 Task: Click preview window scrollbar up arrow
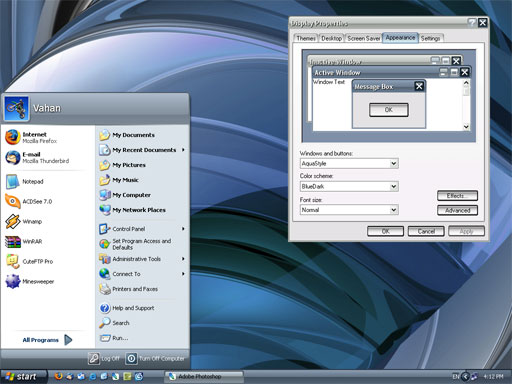click(466, 82)
